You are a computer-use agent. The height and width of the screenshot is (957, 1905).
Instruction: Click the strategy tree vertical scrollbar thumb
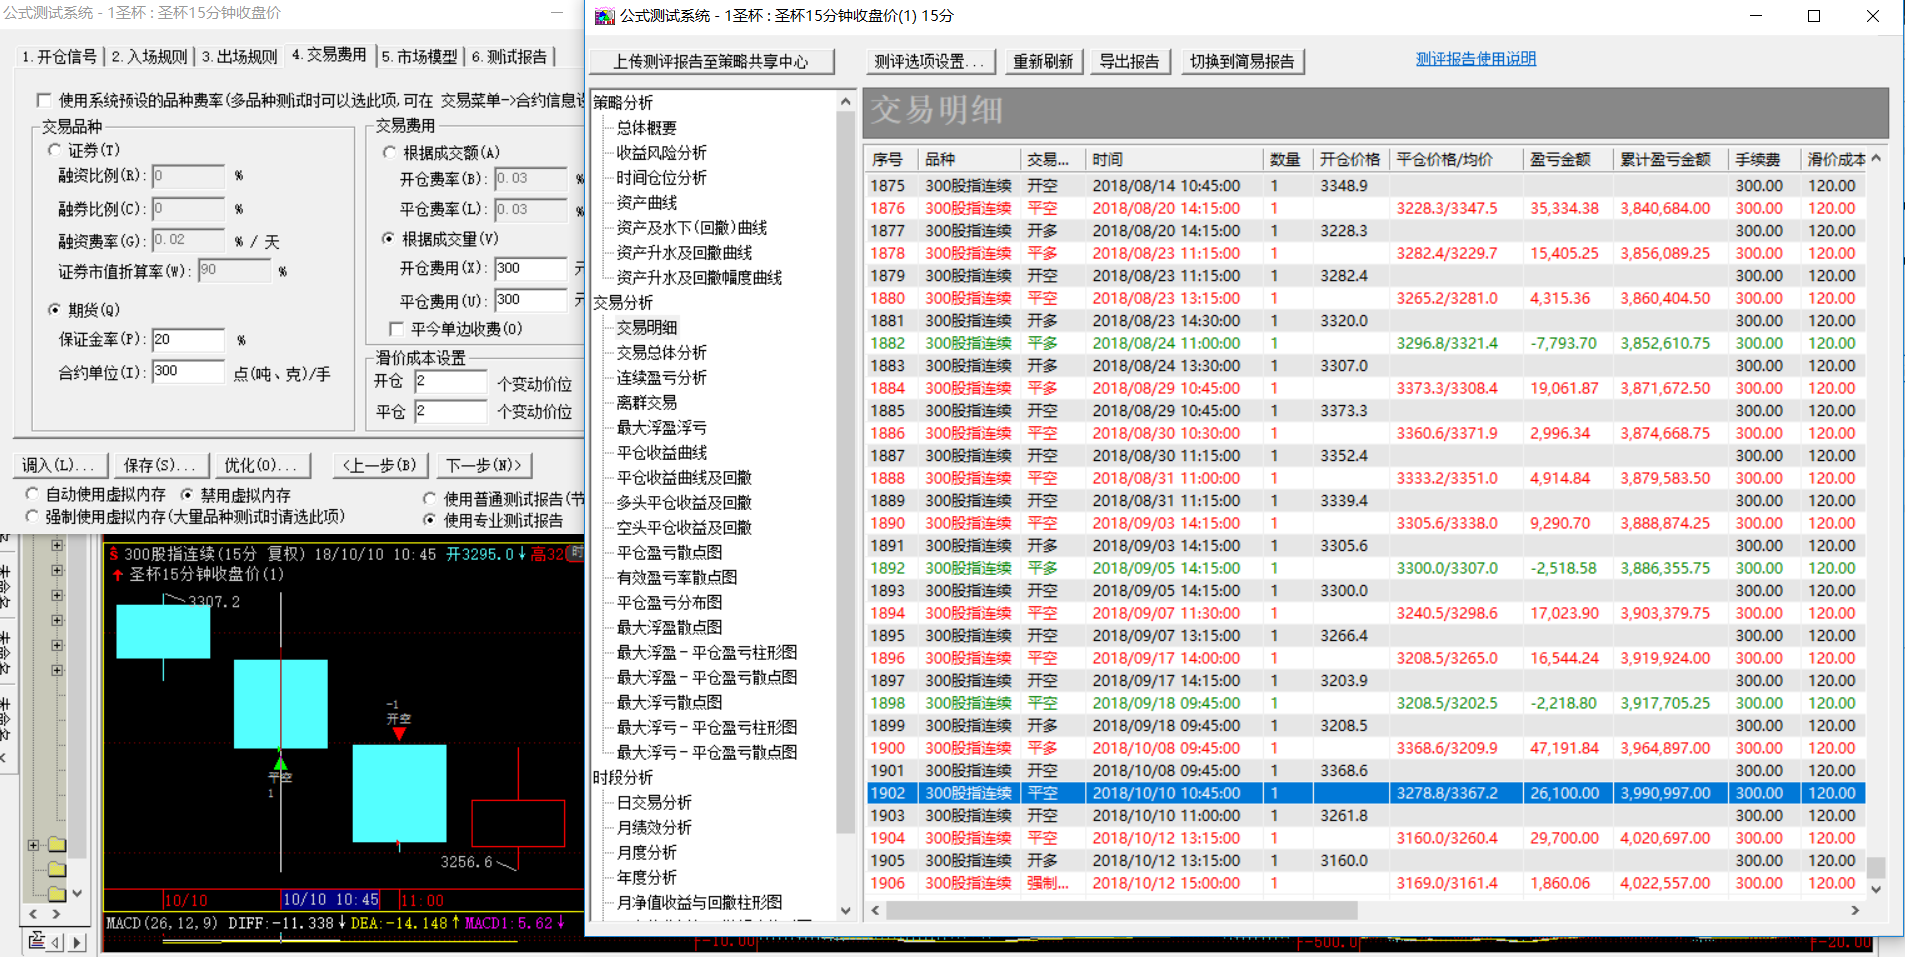point(846,470)
